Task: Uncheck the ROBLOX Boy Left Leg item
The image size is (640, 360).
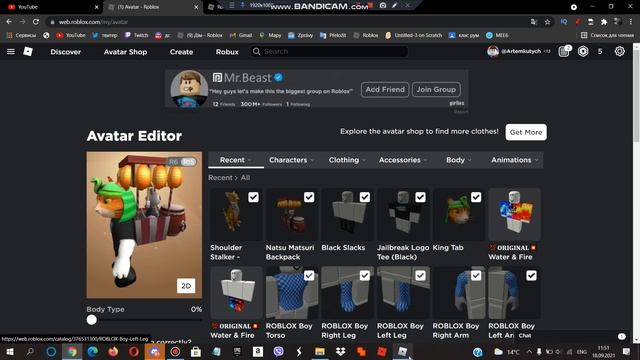Action: click(x=420, y=276)
